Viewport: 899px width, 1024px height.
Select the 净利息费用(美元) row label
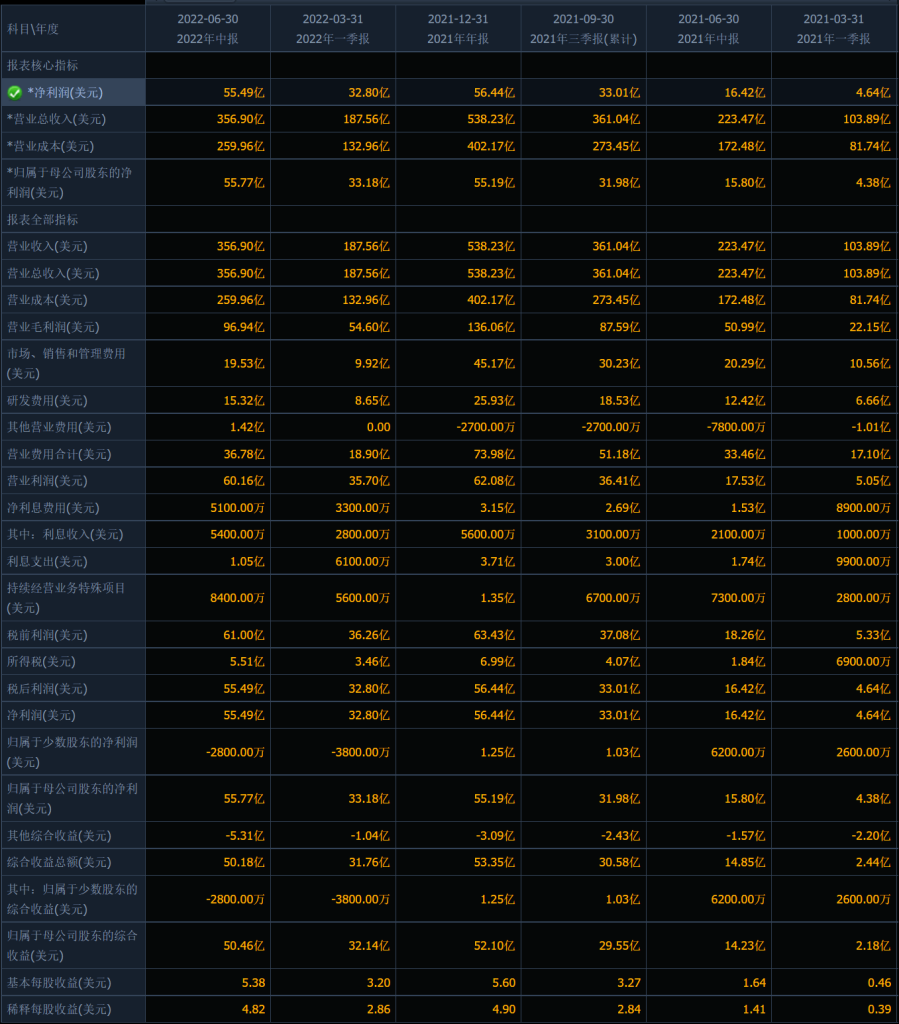(53, 507)
